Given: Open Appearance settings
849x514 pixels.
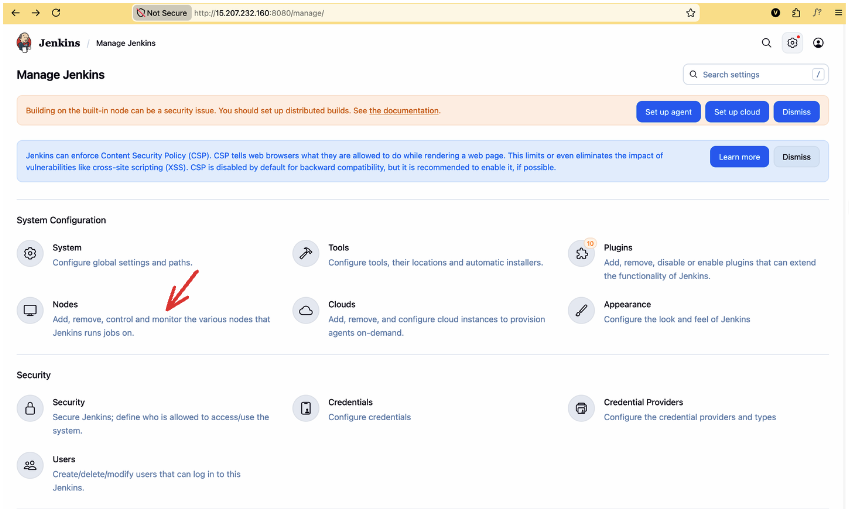Looking at the screenshot, I should tap(627, 304).
